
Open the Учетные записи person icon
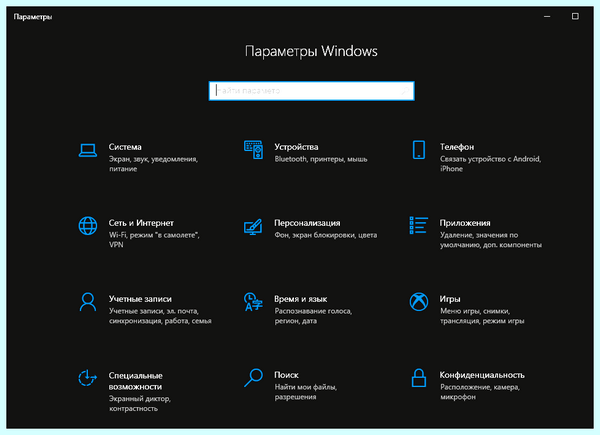coord(88,302)
